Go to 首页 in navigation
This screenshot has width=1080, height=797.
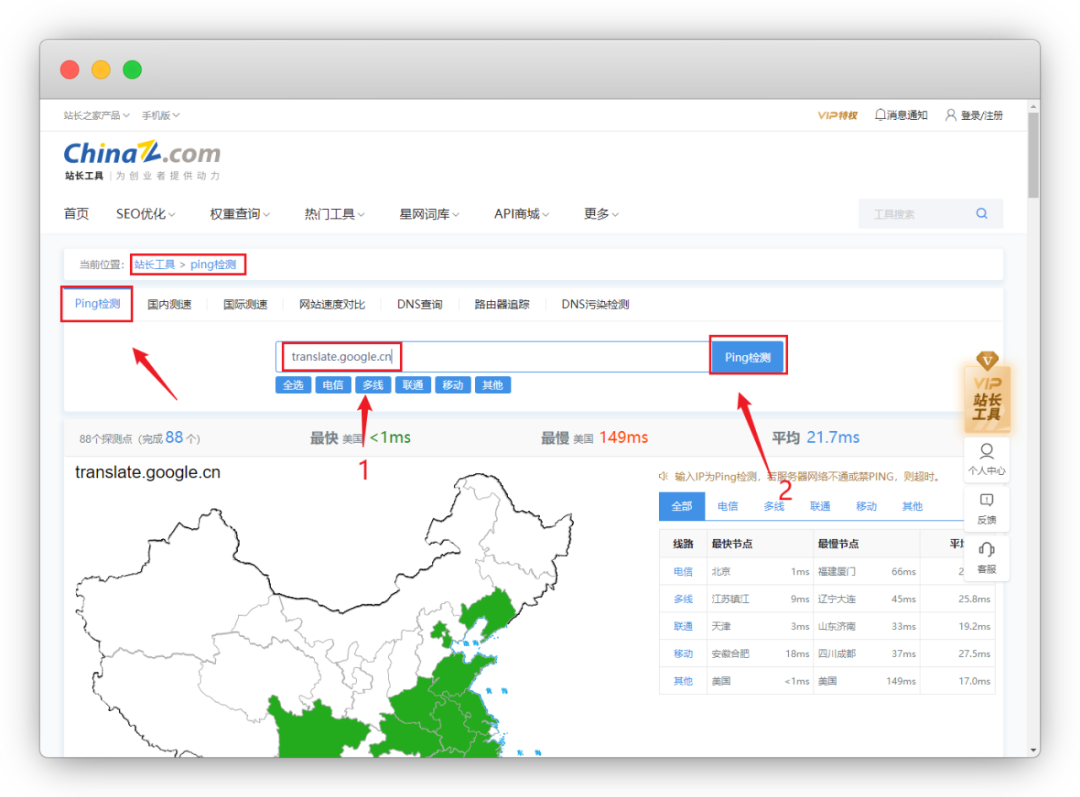76,214
